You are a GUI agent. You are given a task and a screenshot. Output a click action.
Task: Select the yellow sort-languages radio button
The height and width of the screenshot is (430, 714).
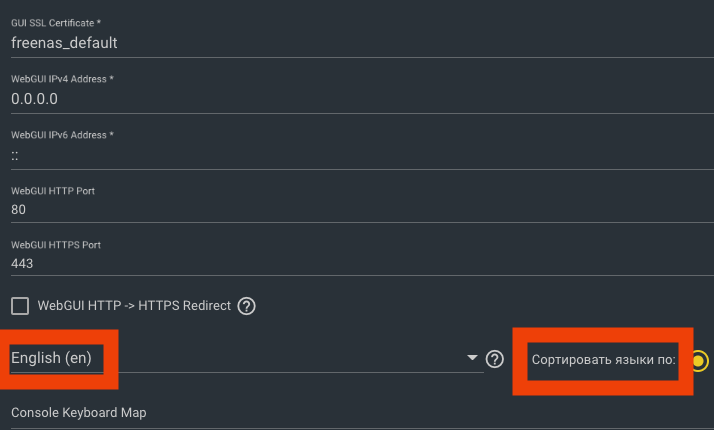pos(699,361)
